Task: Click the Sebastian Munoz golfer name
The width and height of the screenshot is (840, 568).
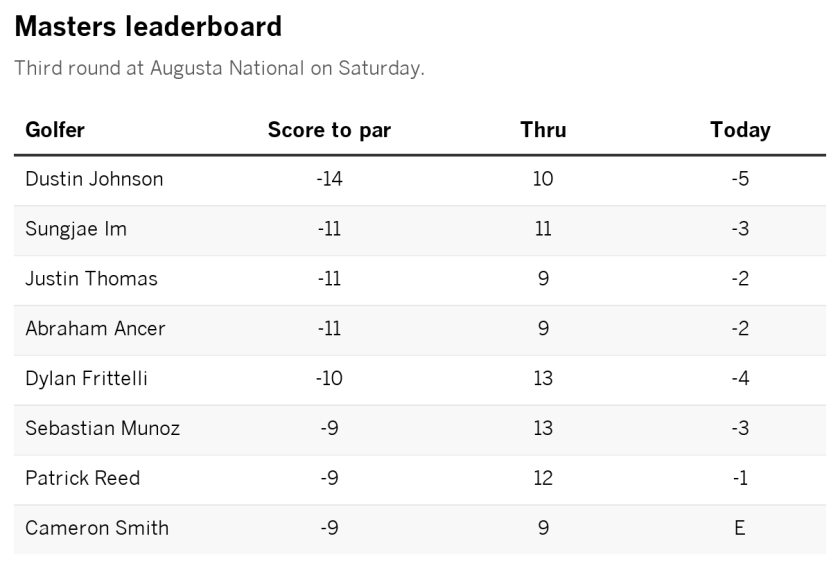Action: point(103,429)
